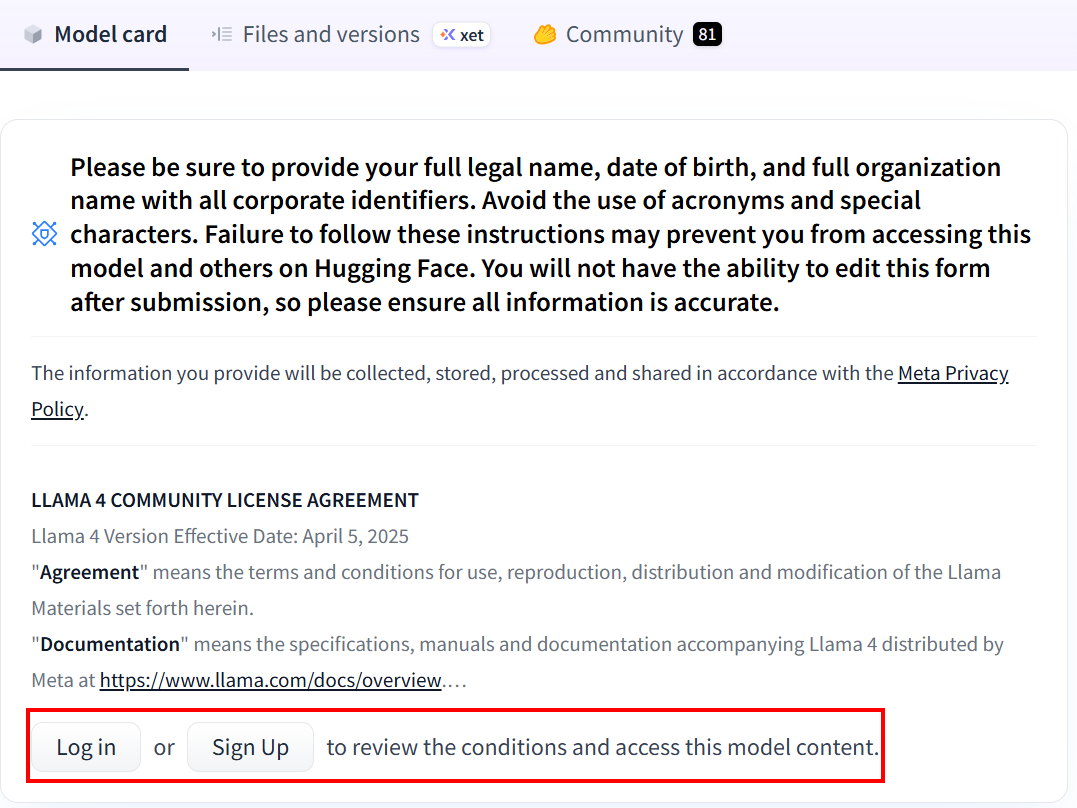Viewport: 1077px width, 808px height.
Task: Expand the truncated license ellipsis
Action: point(455,682)
